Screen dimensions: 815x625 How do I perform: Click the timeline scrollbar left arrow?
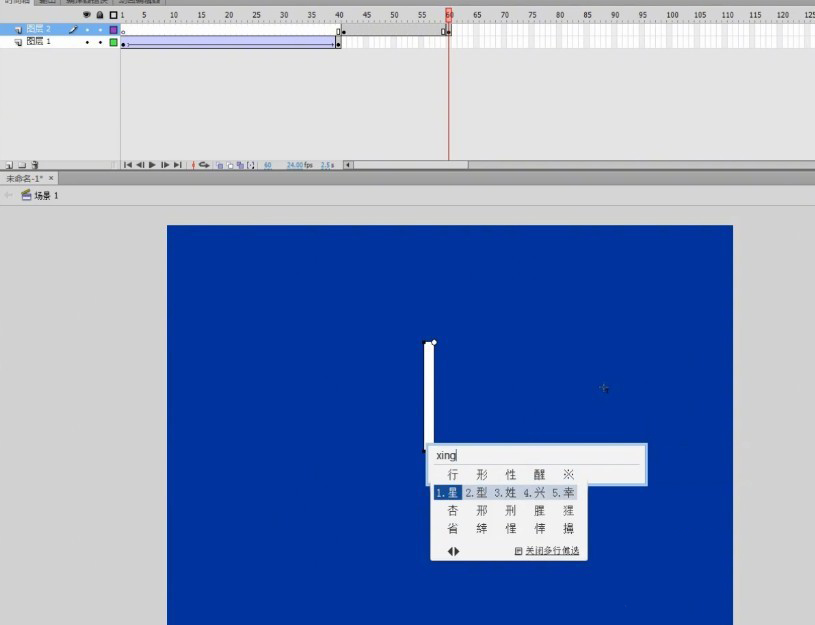[x=348, y=165]
